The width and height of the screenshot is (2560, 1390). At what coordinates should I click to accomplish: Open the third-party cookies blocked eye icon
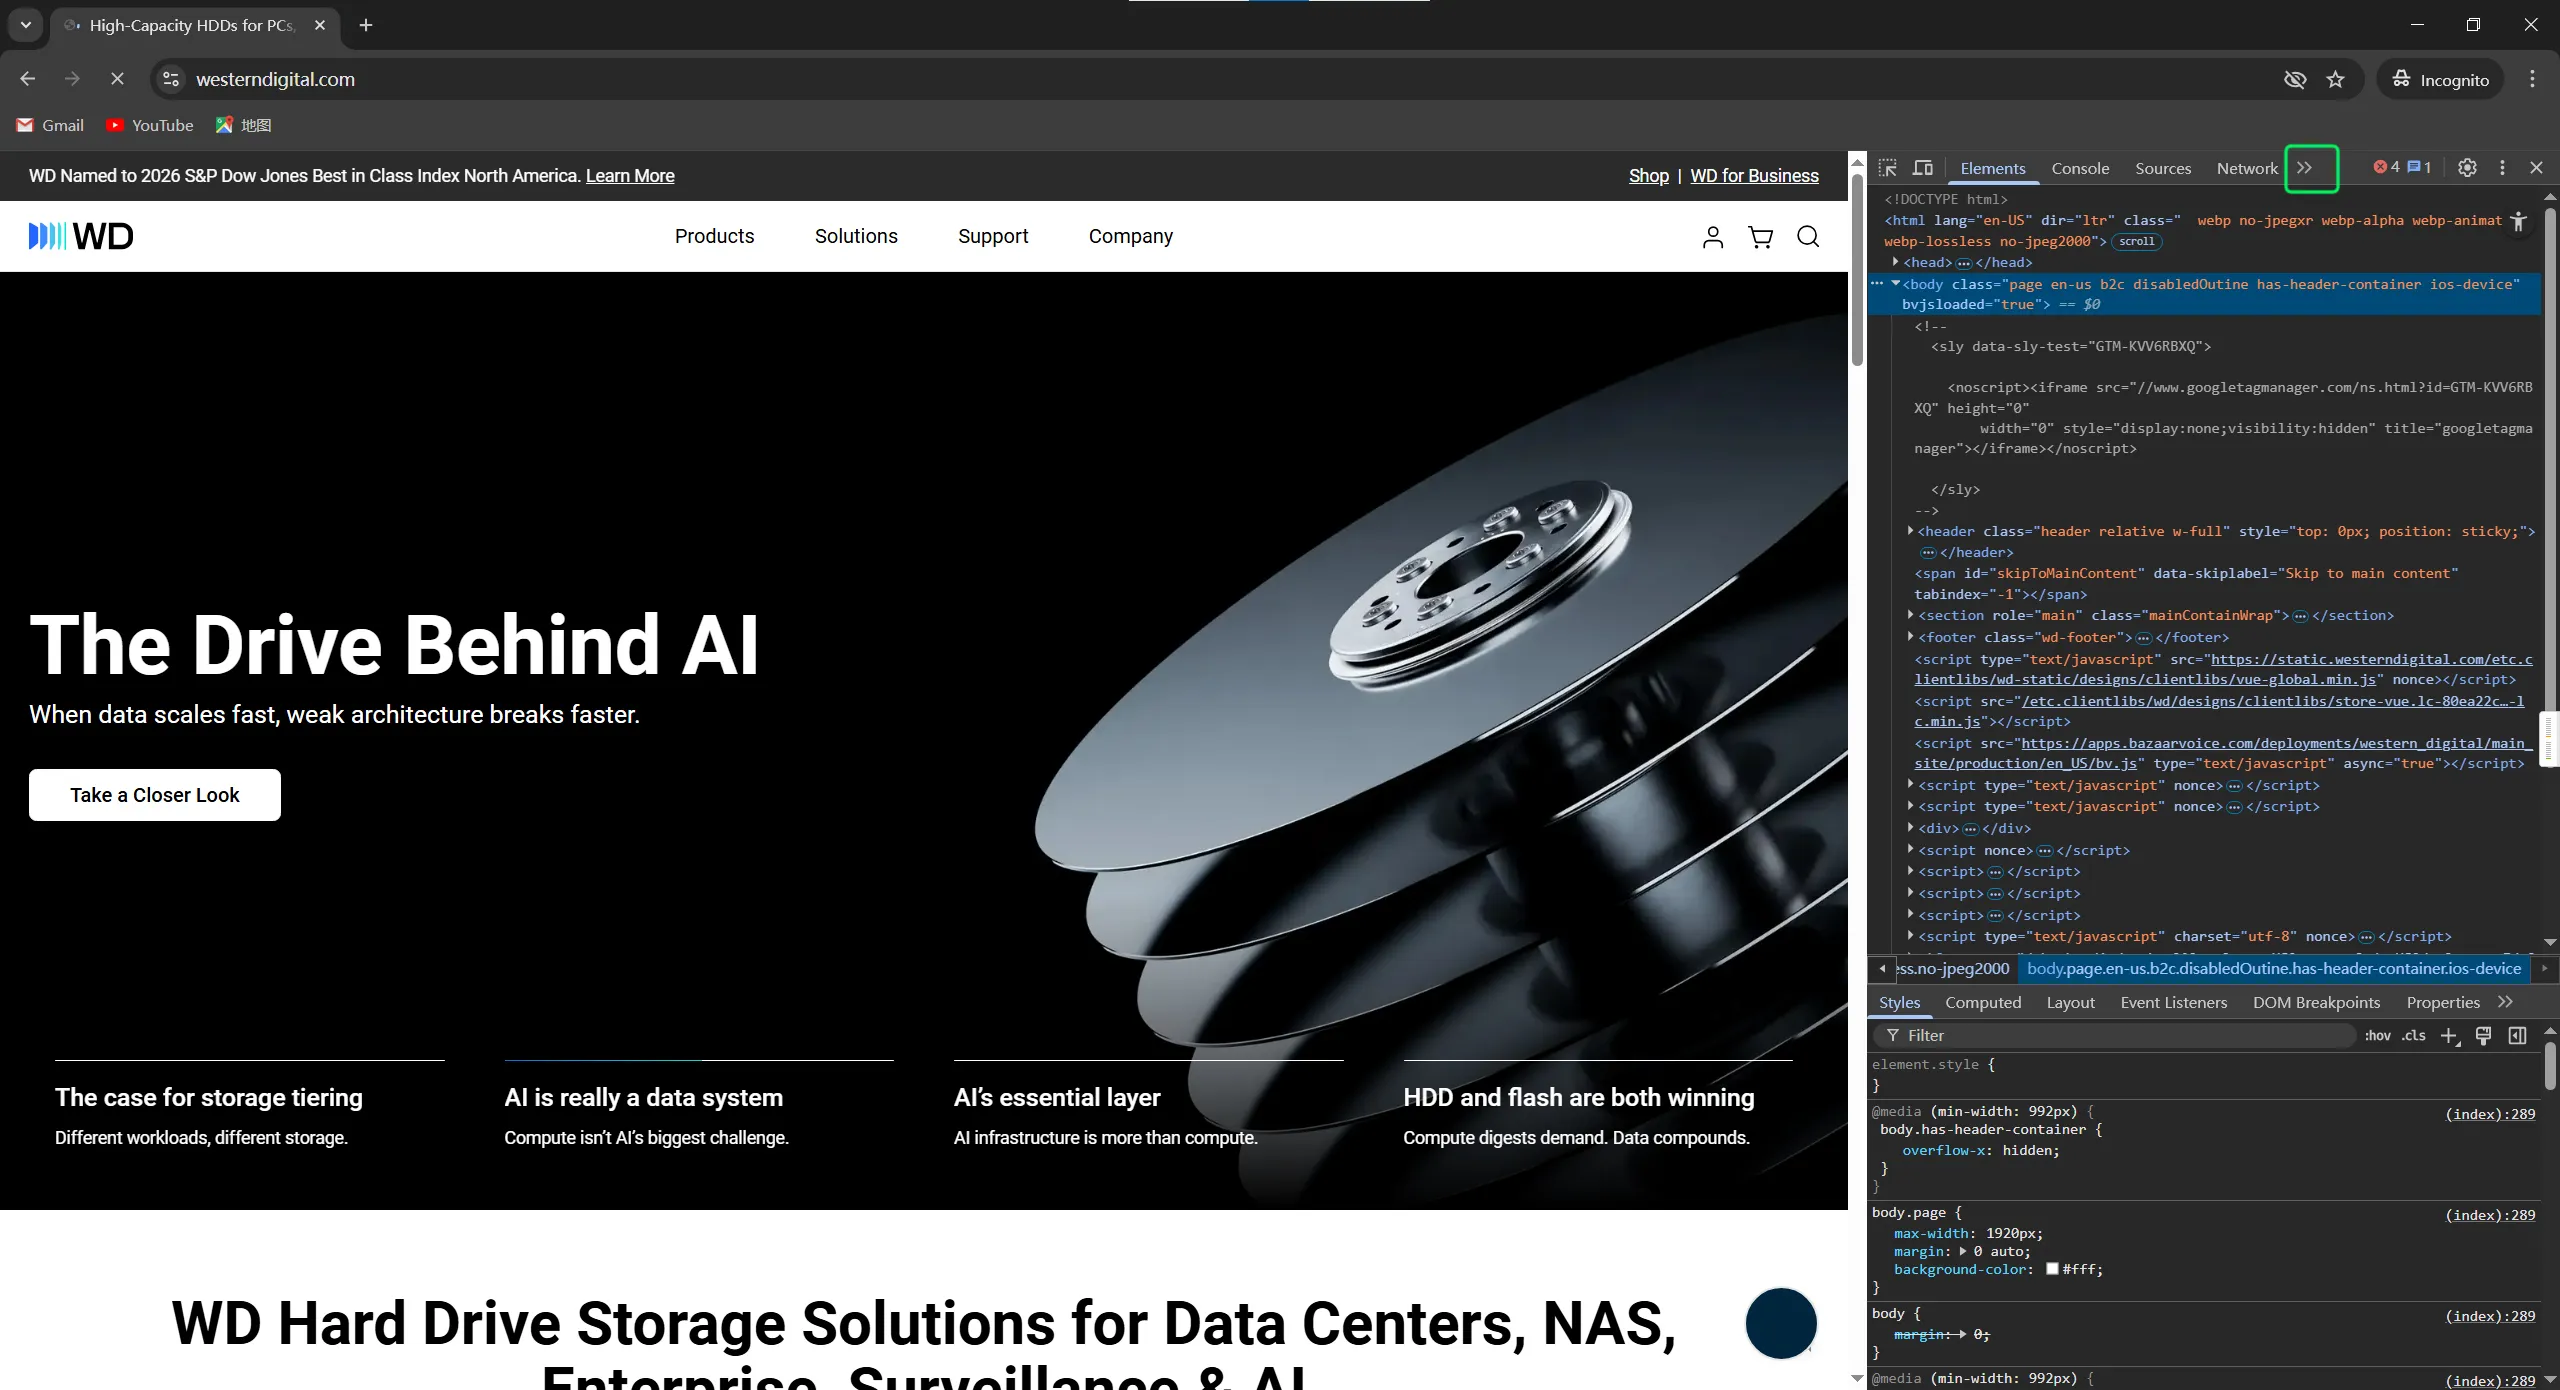(2295, 79)
